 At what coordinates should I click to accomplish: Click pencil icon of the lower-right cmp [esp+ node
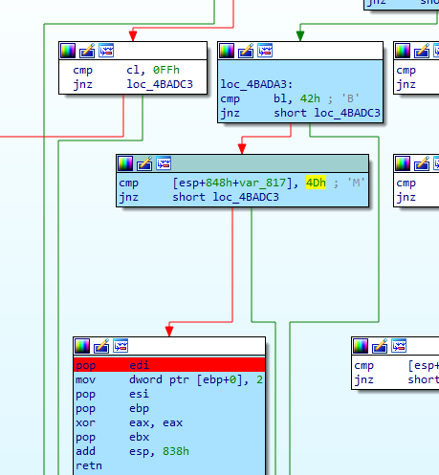(x=380, y=346)
